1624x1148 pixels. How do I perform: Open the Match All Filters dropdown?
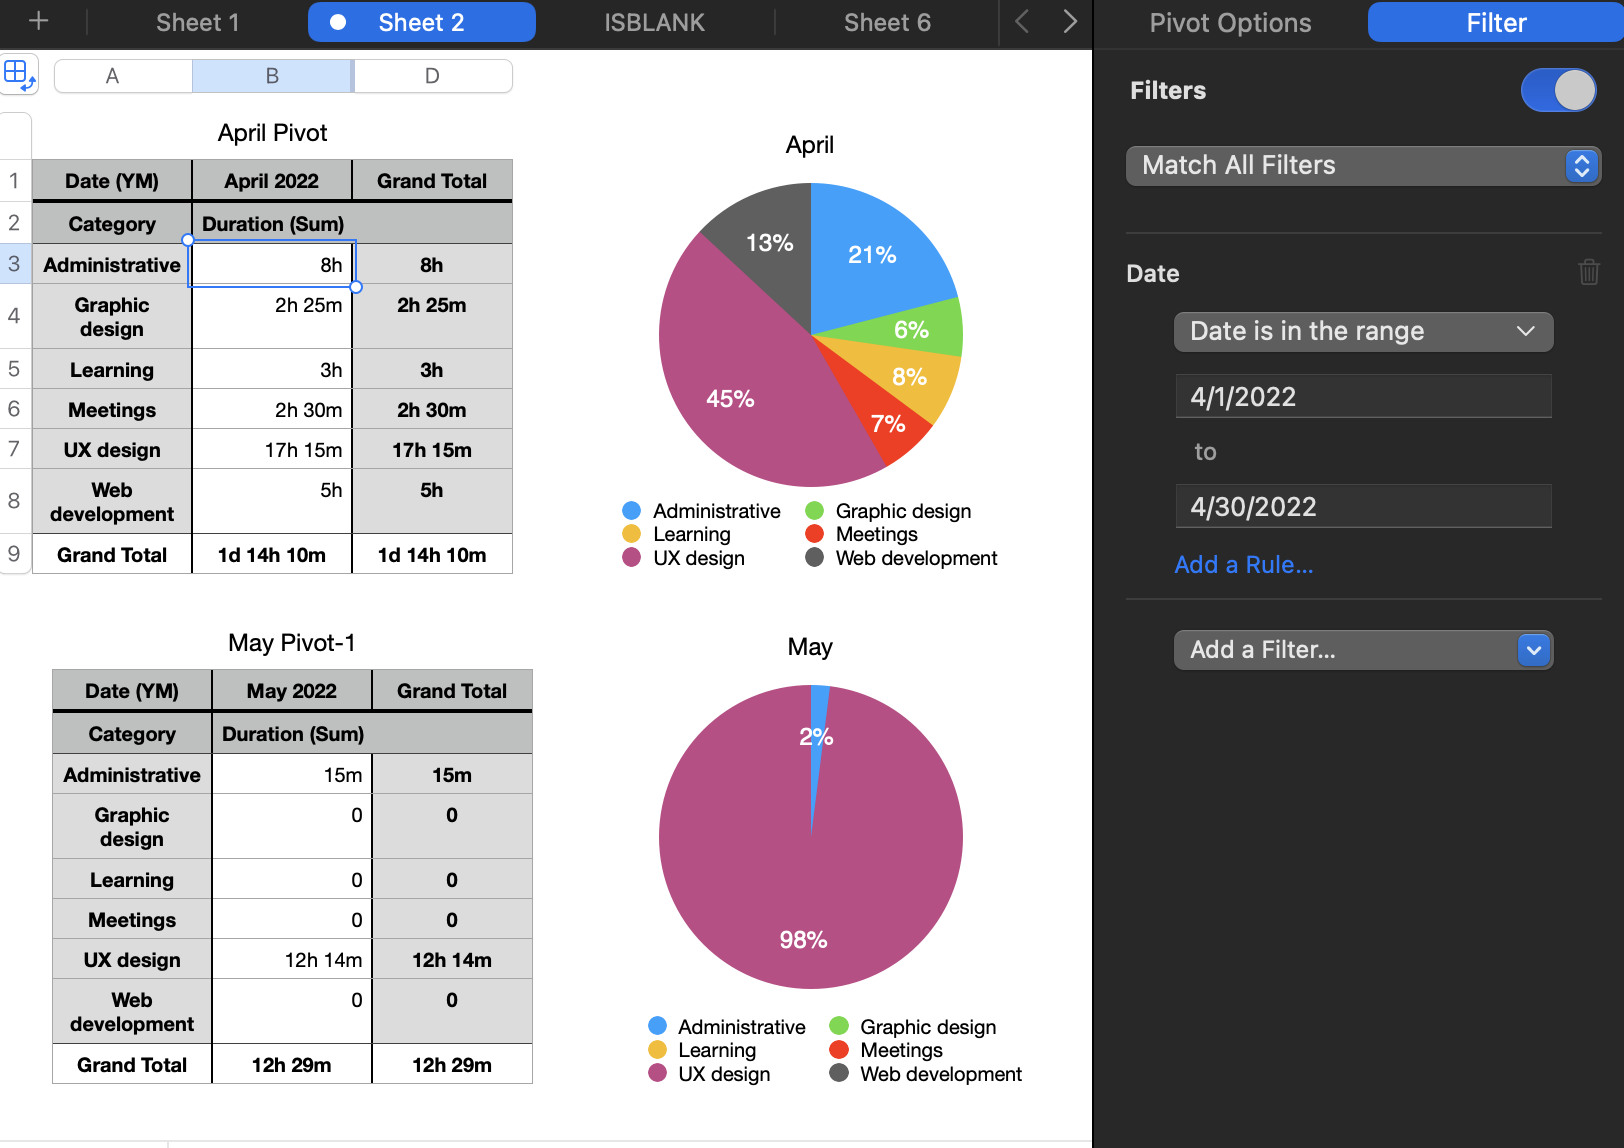1363,166
